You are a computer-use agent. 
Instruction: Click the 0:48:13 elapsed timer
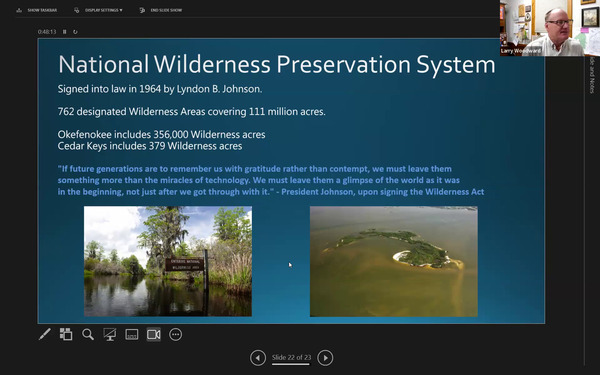47,32
